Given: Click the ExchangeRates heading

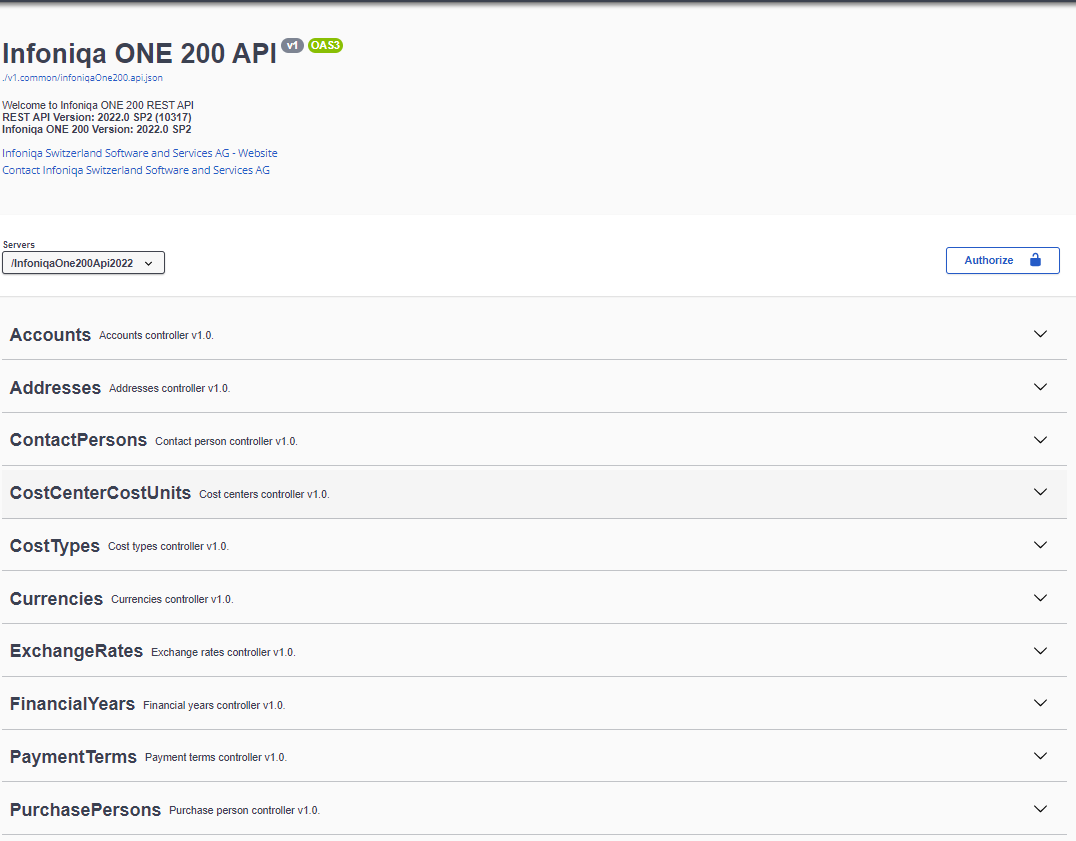Looking at the screenshot, I should (x=76, y=651).
